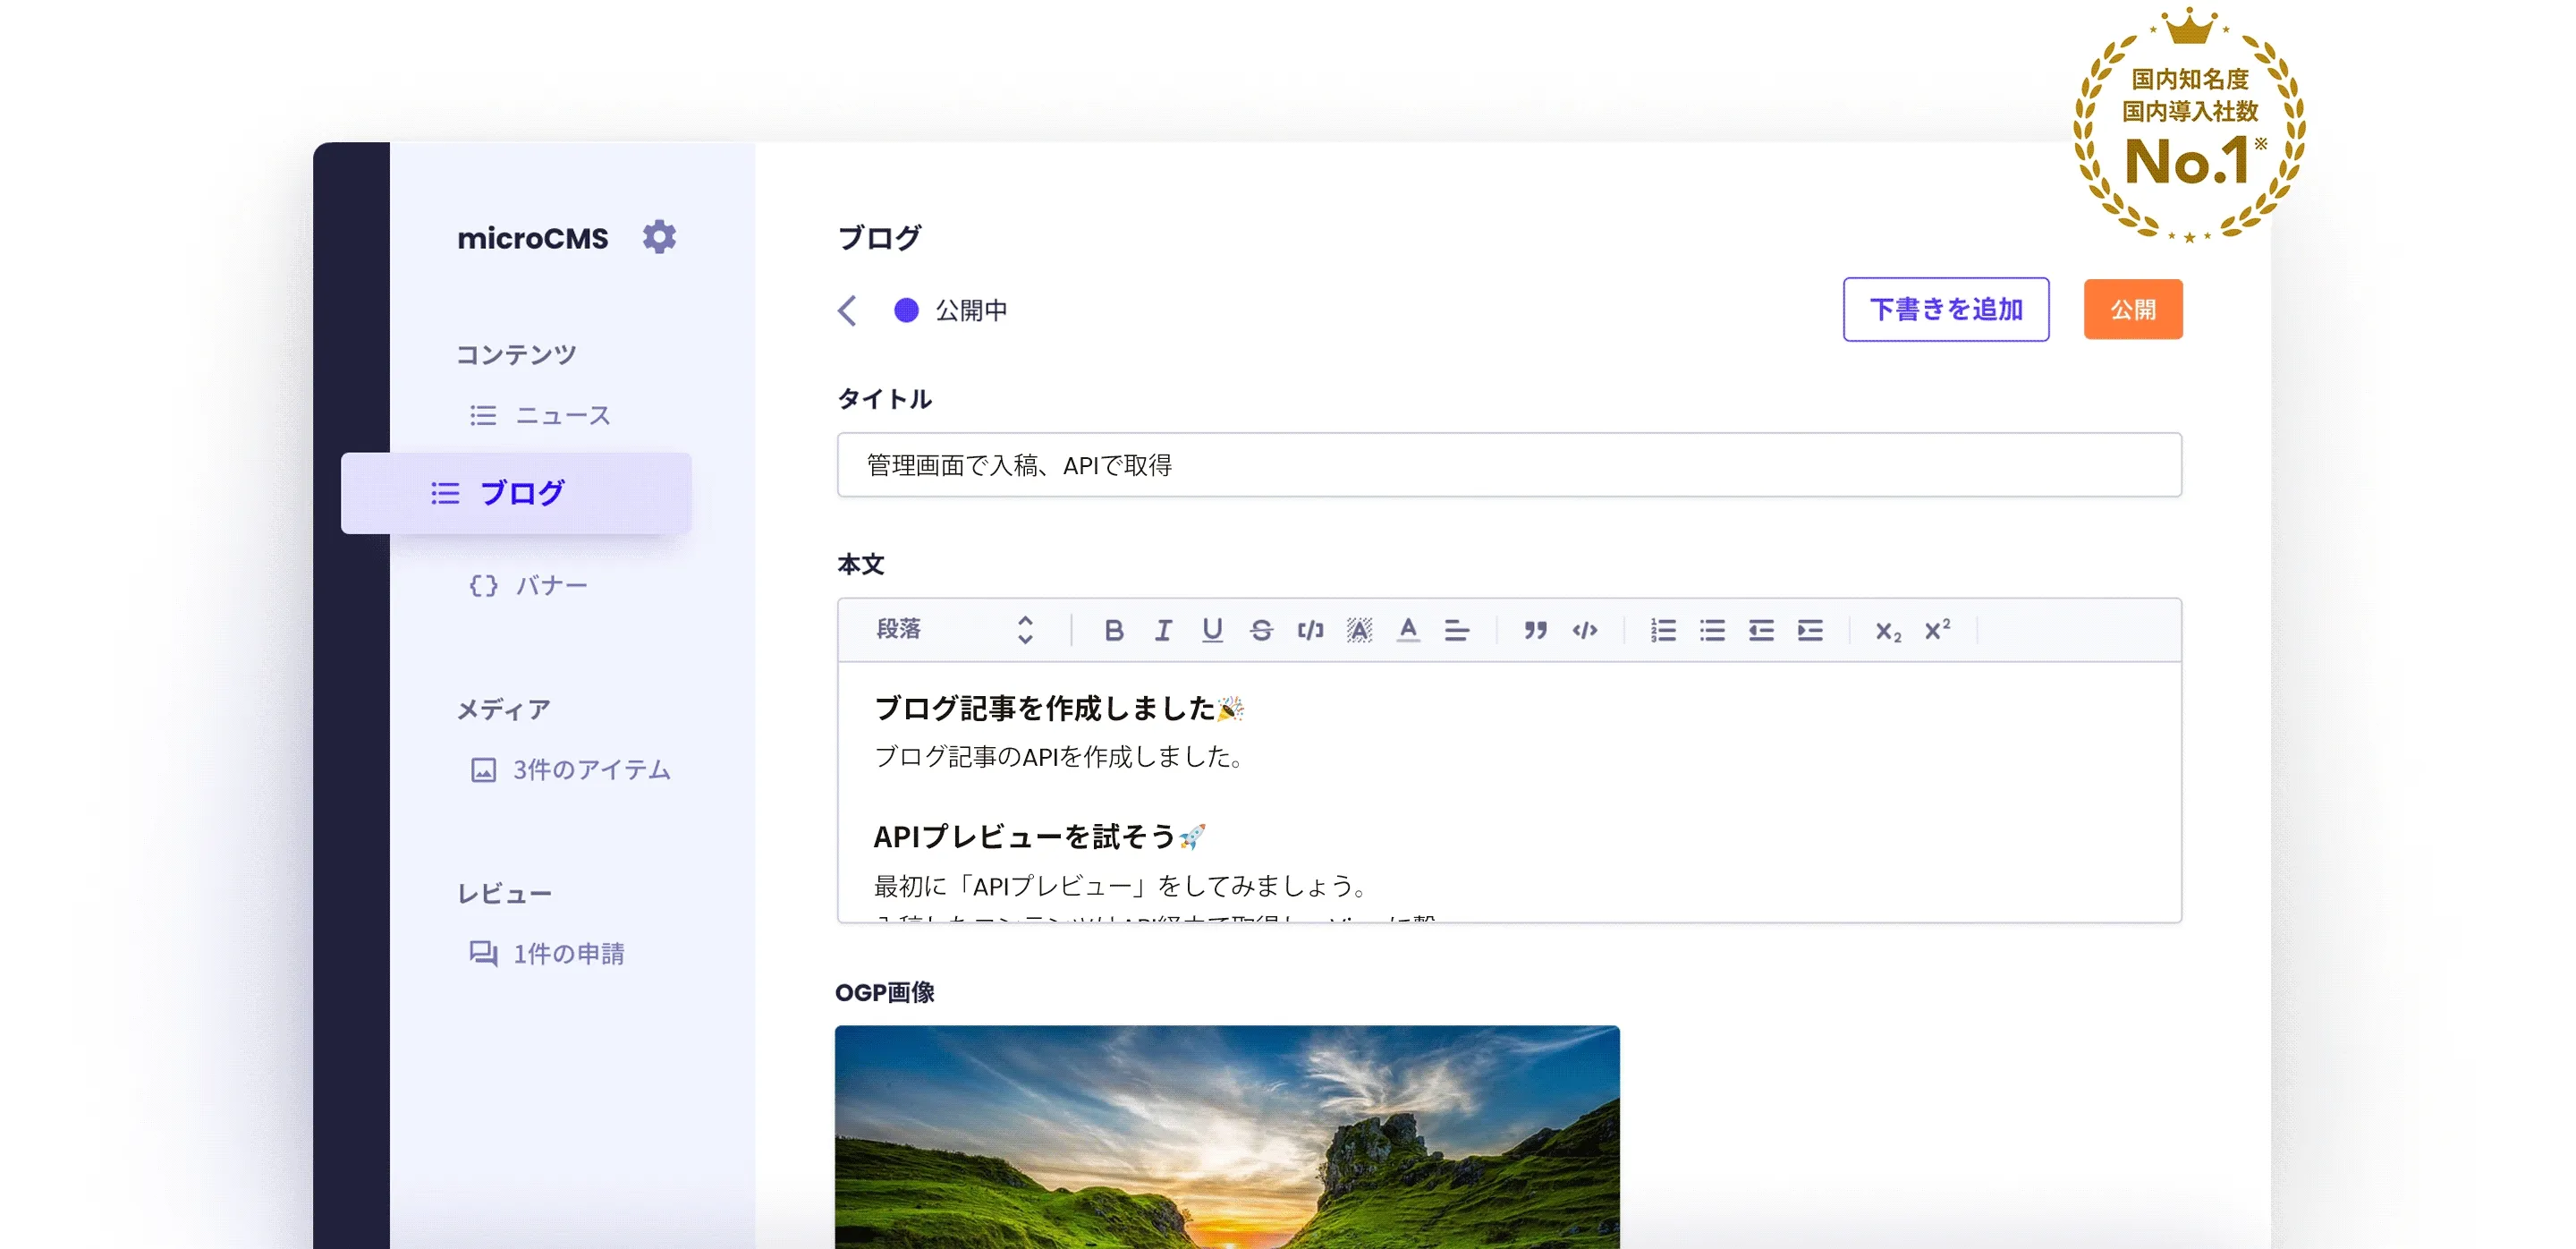The width and height of the screenshot is (2576, 1249).
Task: Click the line 最初に「APIプレビュー」をしてみましょう。
Action: coord(1122,885)
